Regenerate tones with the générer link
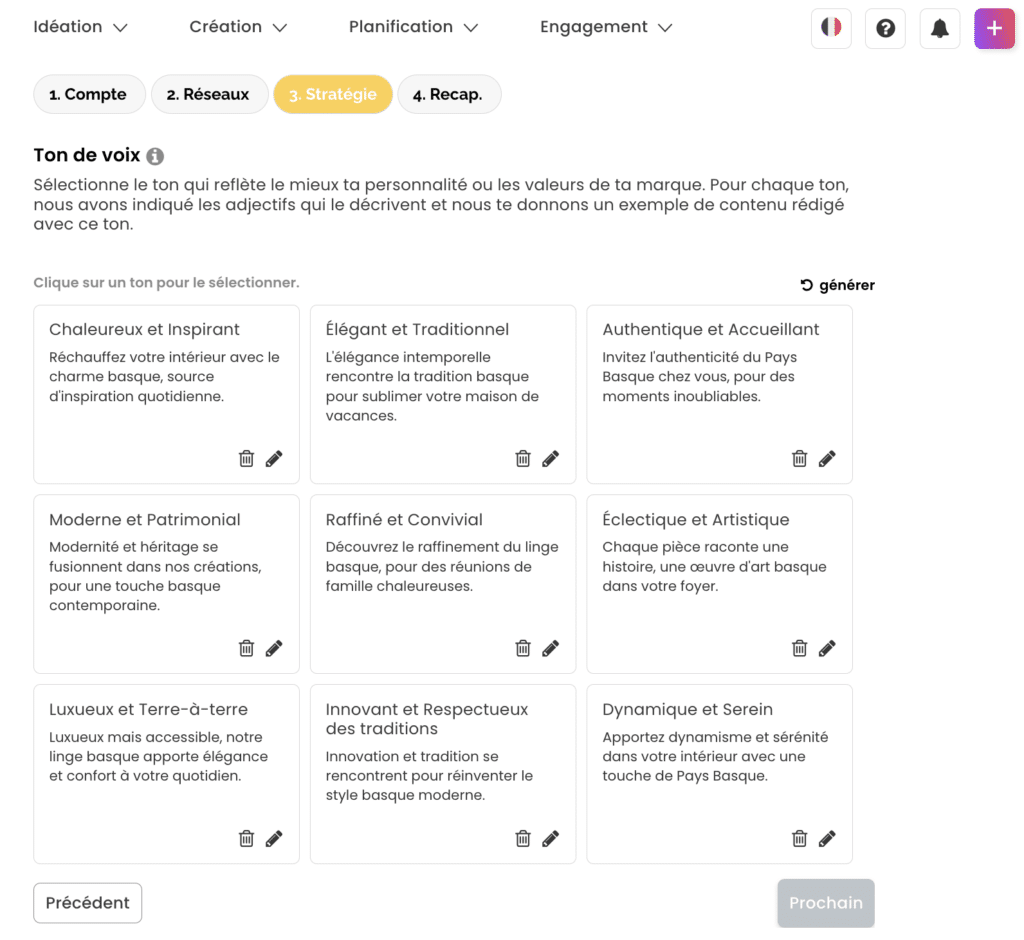The height and width of the screenshot is (940, 1024). [x=837, y=285]
